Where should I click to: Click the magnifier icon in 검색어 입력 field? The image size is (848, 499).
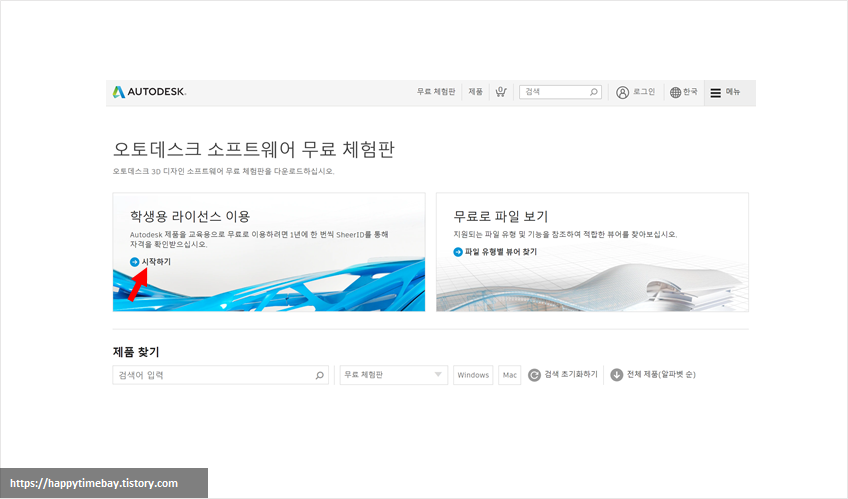coord(319,375)
